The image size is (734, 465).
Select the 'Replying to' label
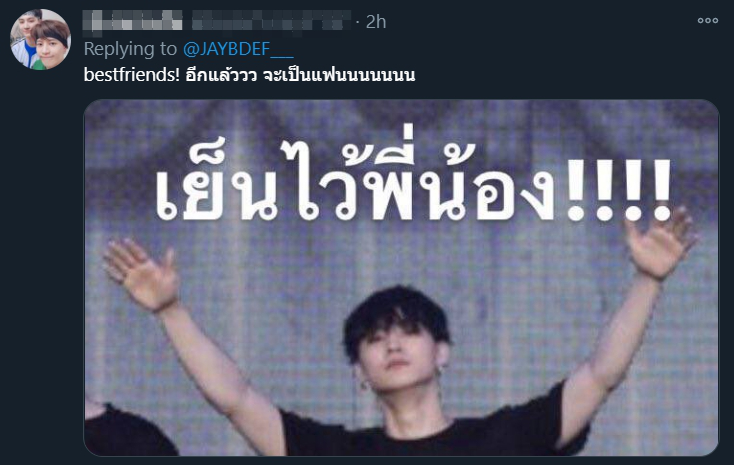point(130,49)
